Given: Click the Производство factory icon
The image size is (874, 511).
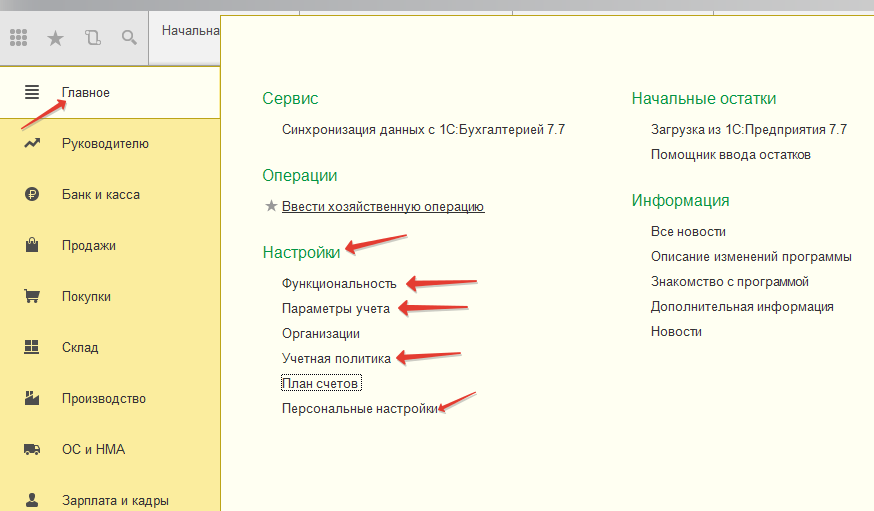Looking at the screenshot, I should (x=32, y=398).
